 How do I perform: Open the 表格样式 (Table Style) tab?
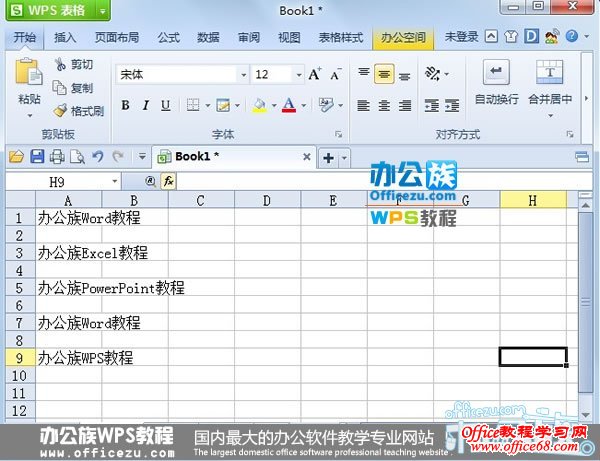point(341,37)
